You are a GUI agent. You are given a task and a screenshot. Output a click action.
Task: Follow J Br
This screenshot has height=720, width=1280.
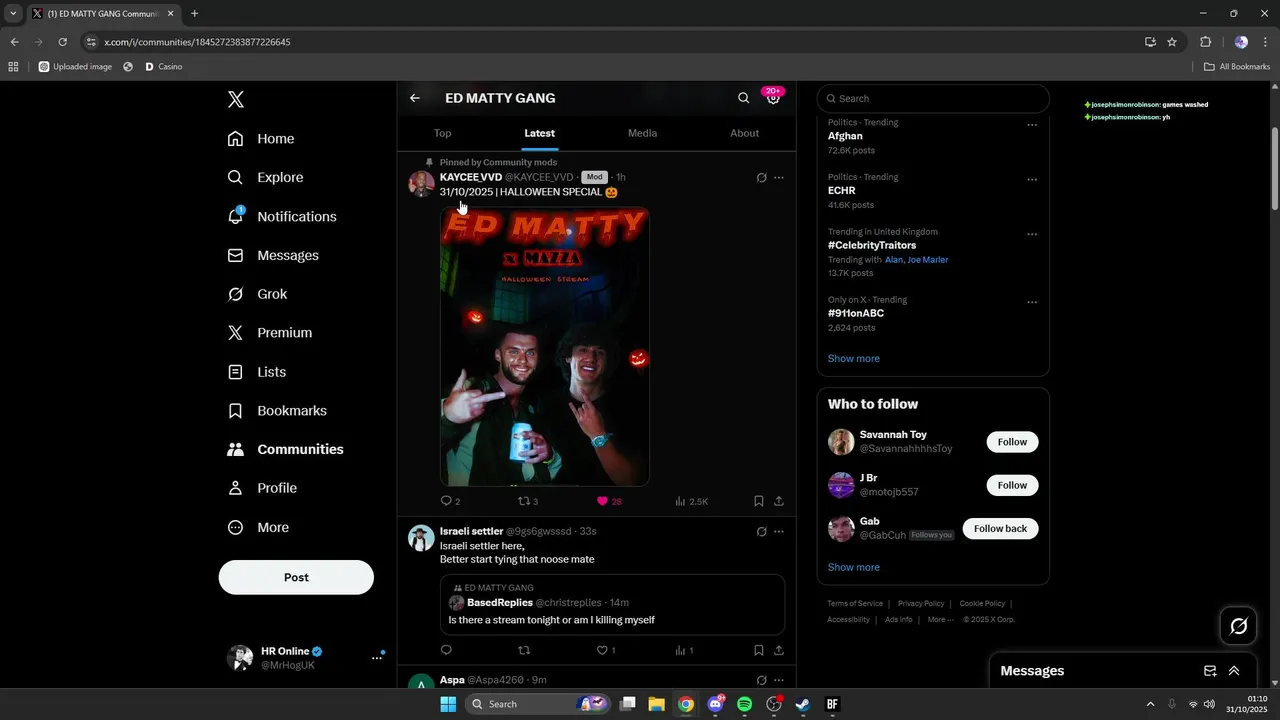[x=1012, y=485]
